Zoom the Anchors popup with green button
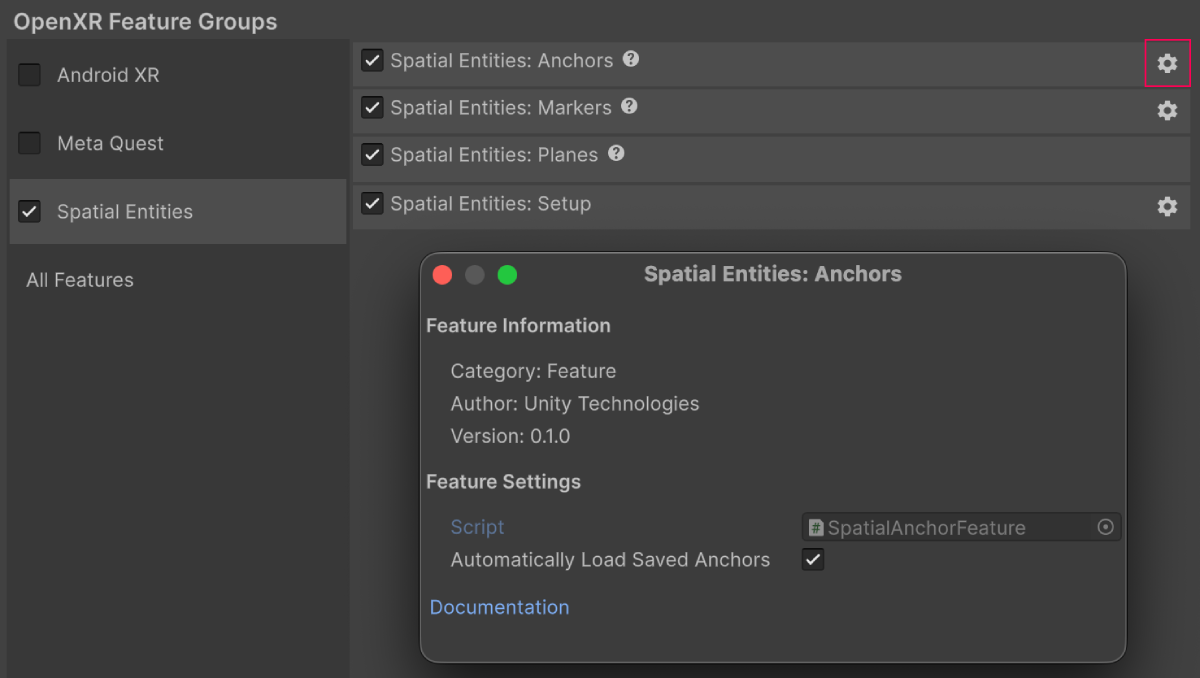 pyautogui.click(x=507, y=275)
